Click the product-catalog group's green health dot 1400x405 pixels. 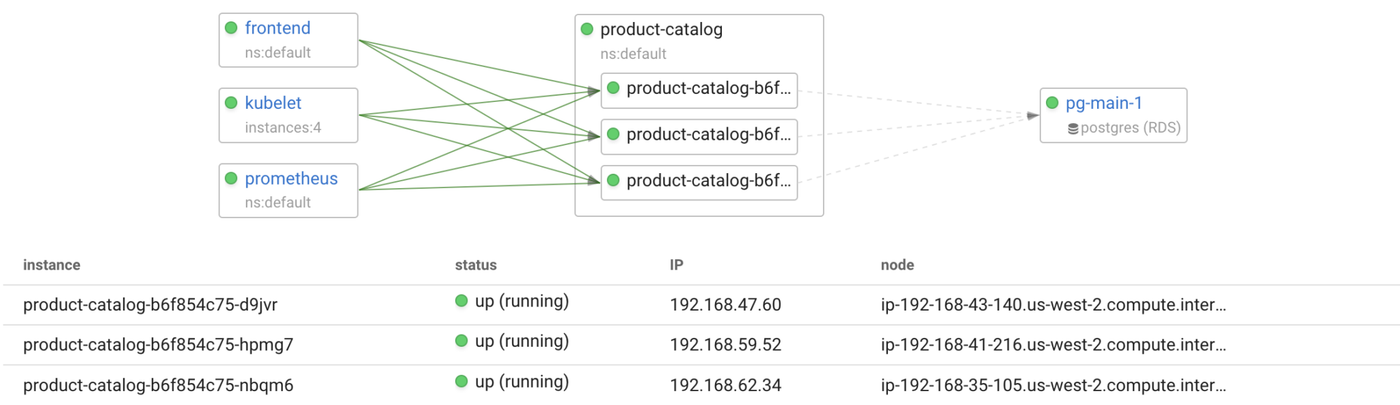point(587,29)
